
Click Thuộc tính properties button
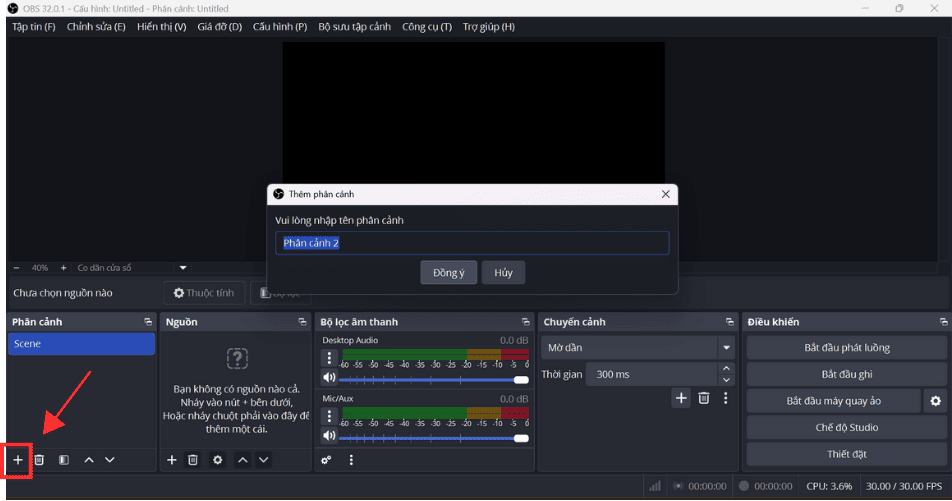coord(204,293)
